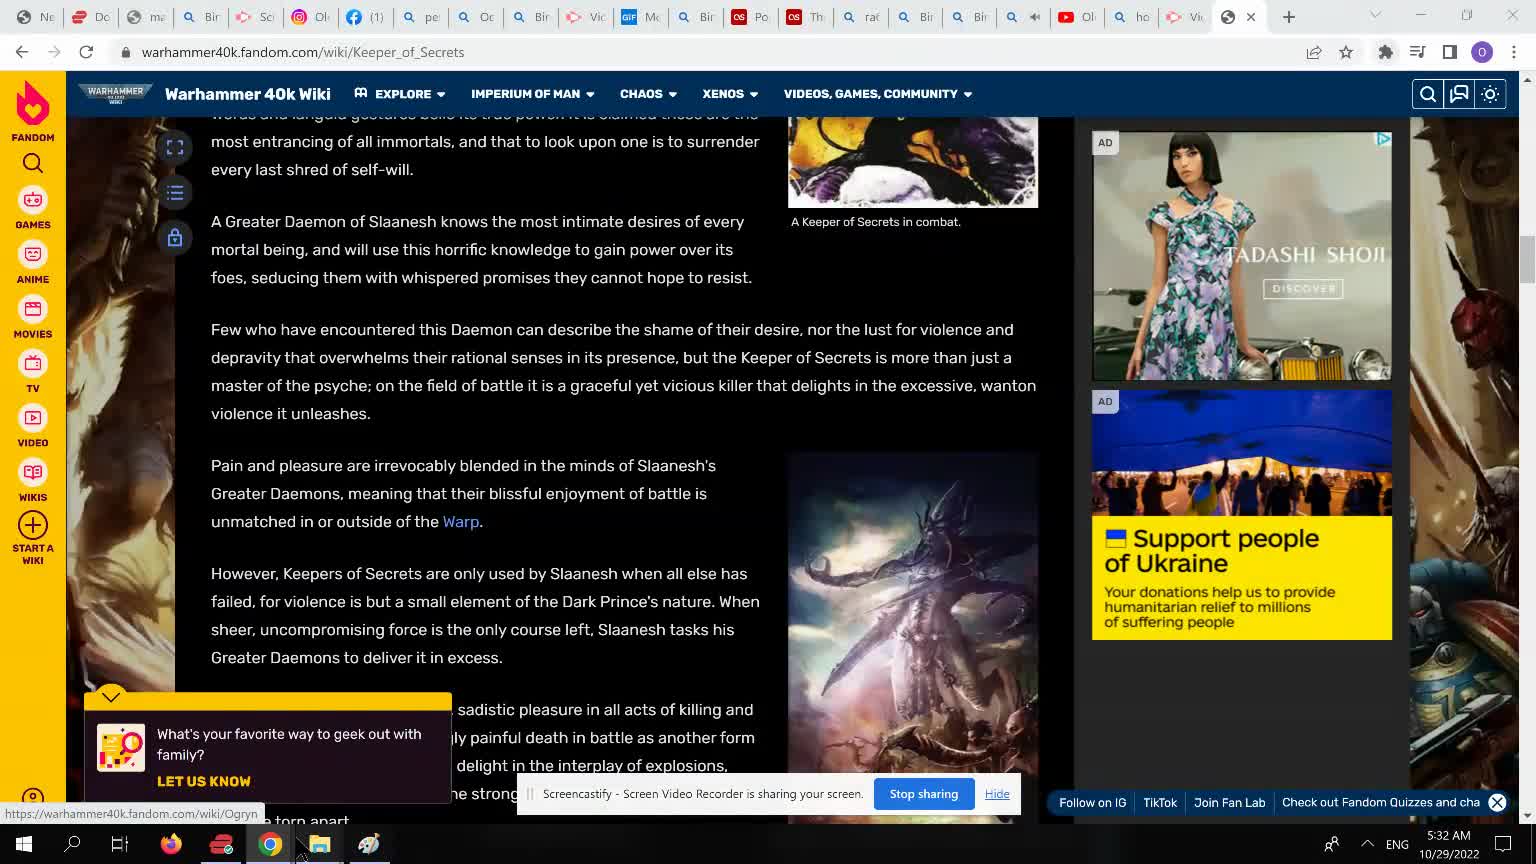1536x864 pixels.
Task: Go back with browser back arrow
Action: pyautogui.click(x=22, y=52)
